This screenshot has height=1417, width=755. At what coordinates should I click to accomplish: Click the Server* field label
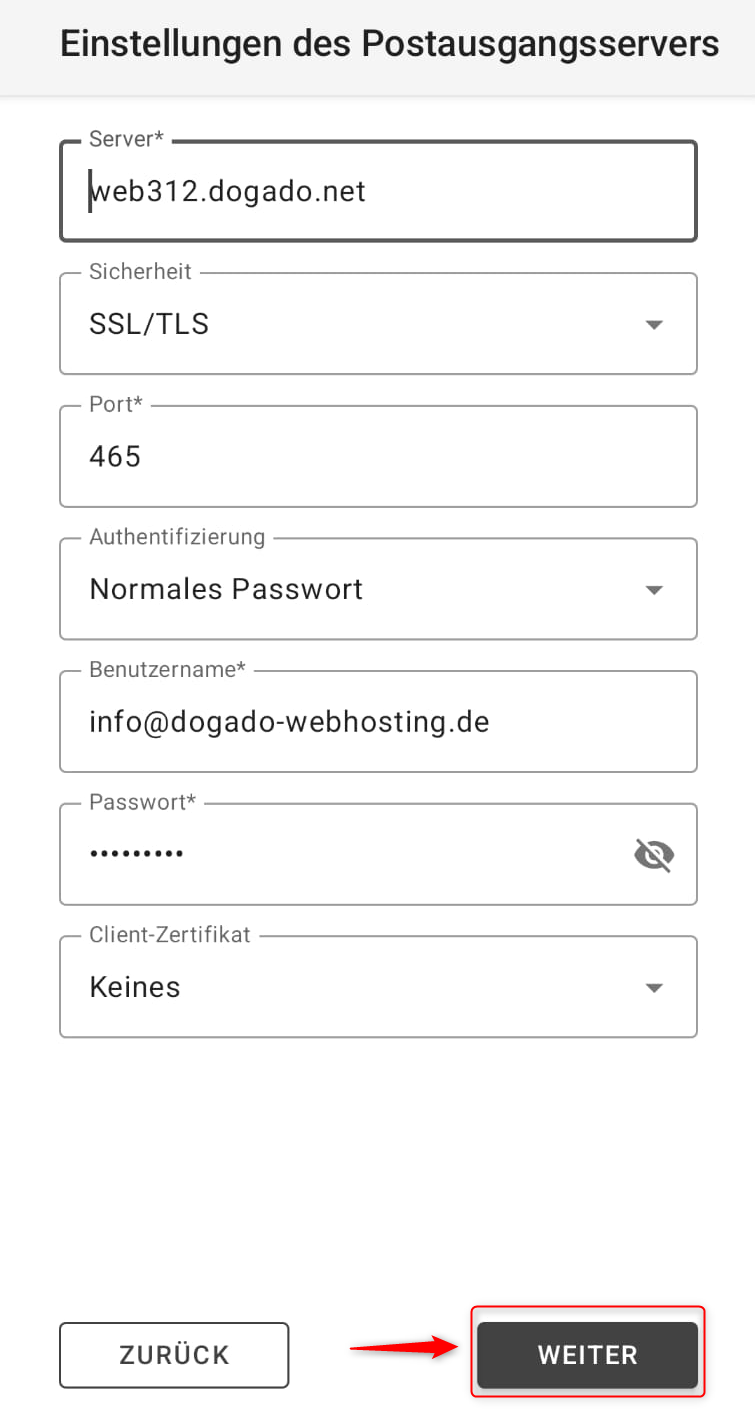pos(126,139)
